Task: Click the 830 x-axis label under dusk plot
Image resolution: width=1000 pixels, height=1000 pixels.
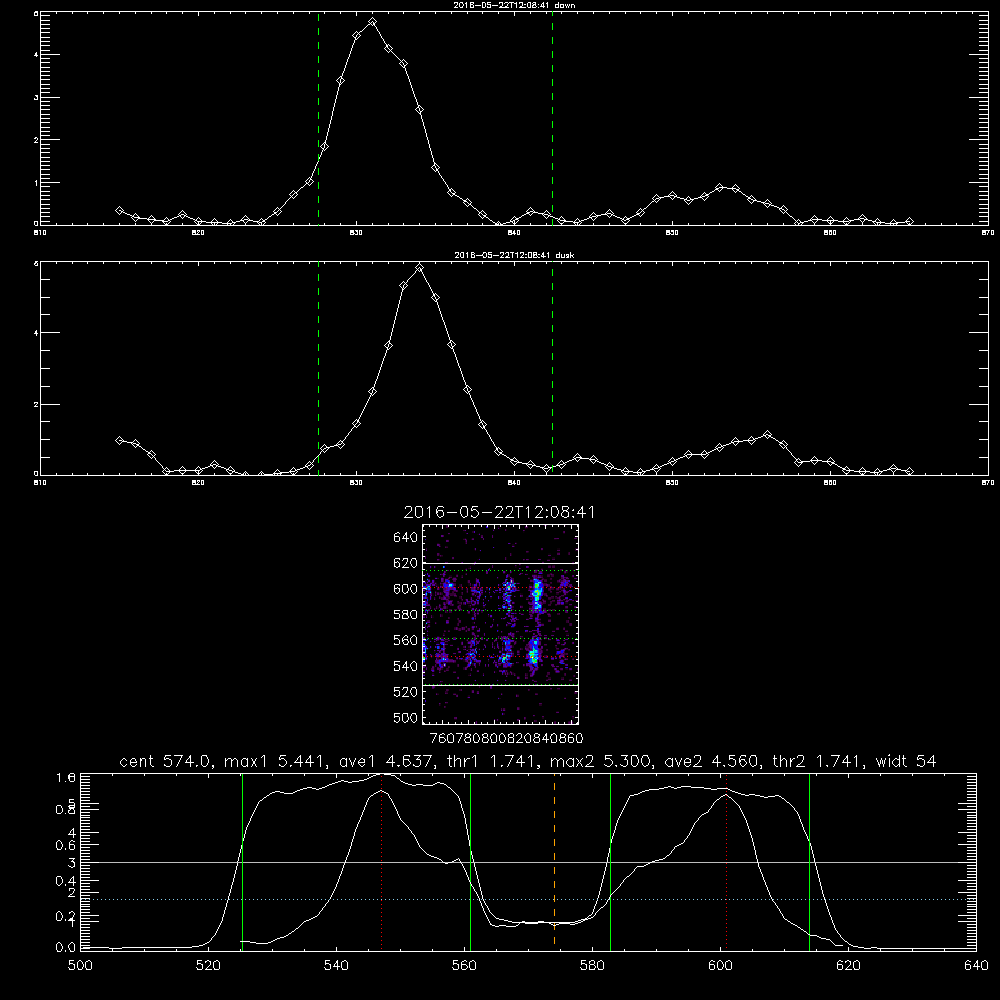Action: tap(356, 483)
